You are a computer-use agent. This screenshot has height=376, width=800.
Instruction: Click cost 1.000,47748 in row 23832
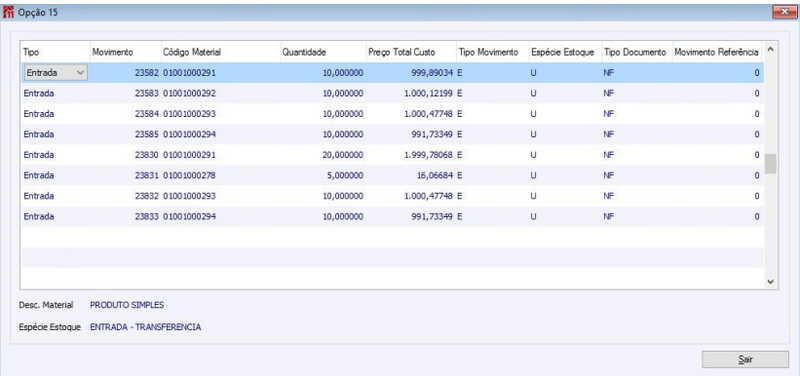[x=429, y=196]
